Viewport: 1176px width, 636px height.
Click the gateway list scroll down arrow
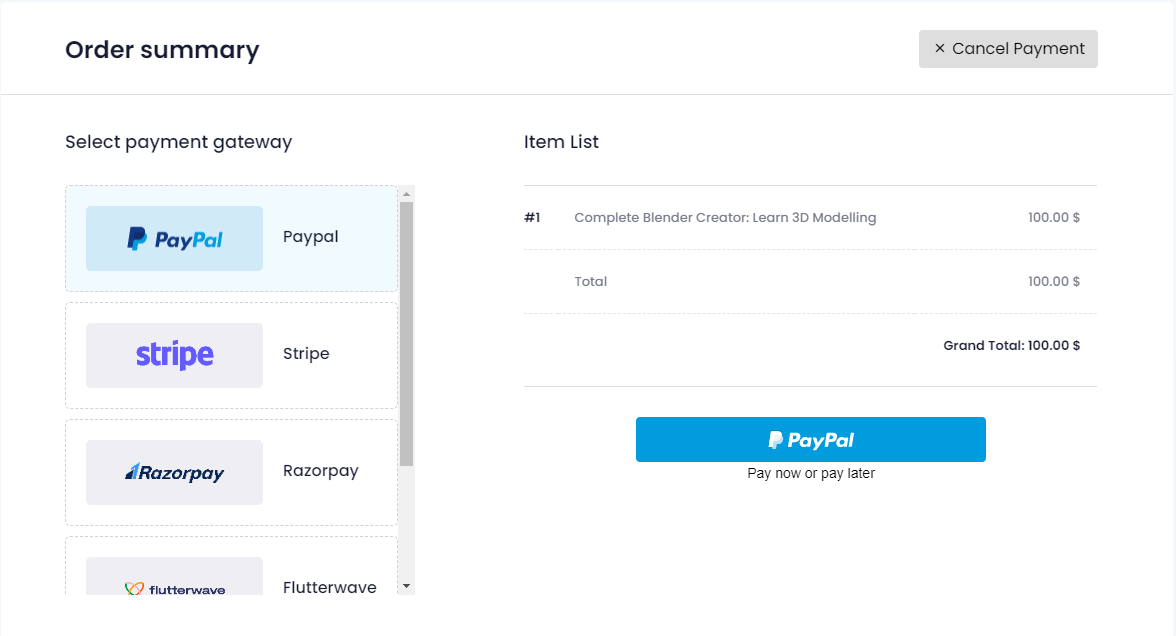tap(406, 585)
